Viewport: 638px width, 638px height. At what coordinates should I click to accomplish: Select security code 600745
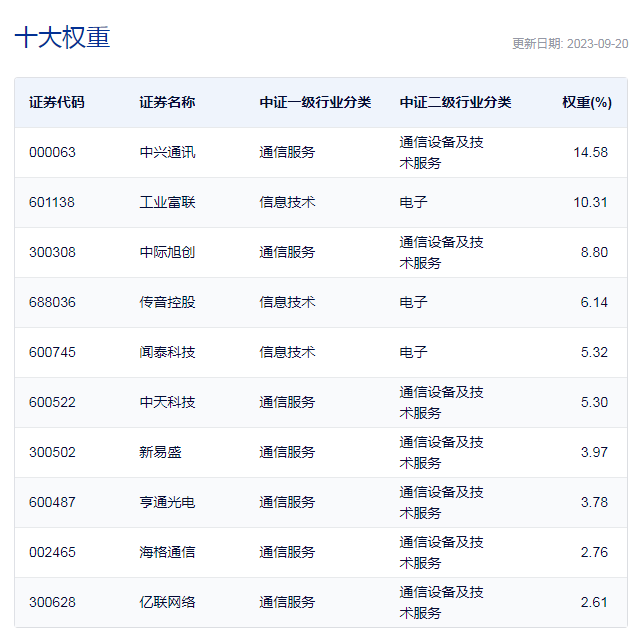(x=52, y=352)
